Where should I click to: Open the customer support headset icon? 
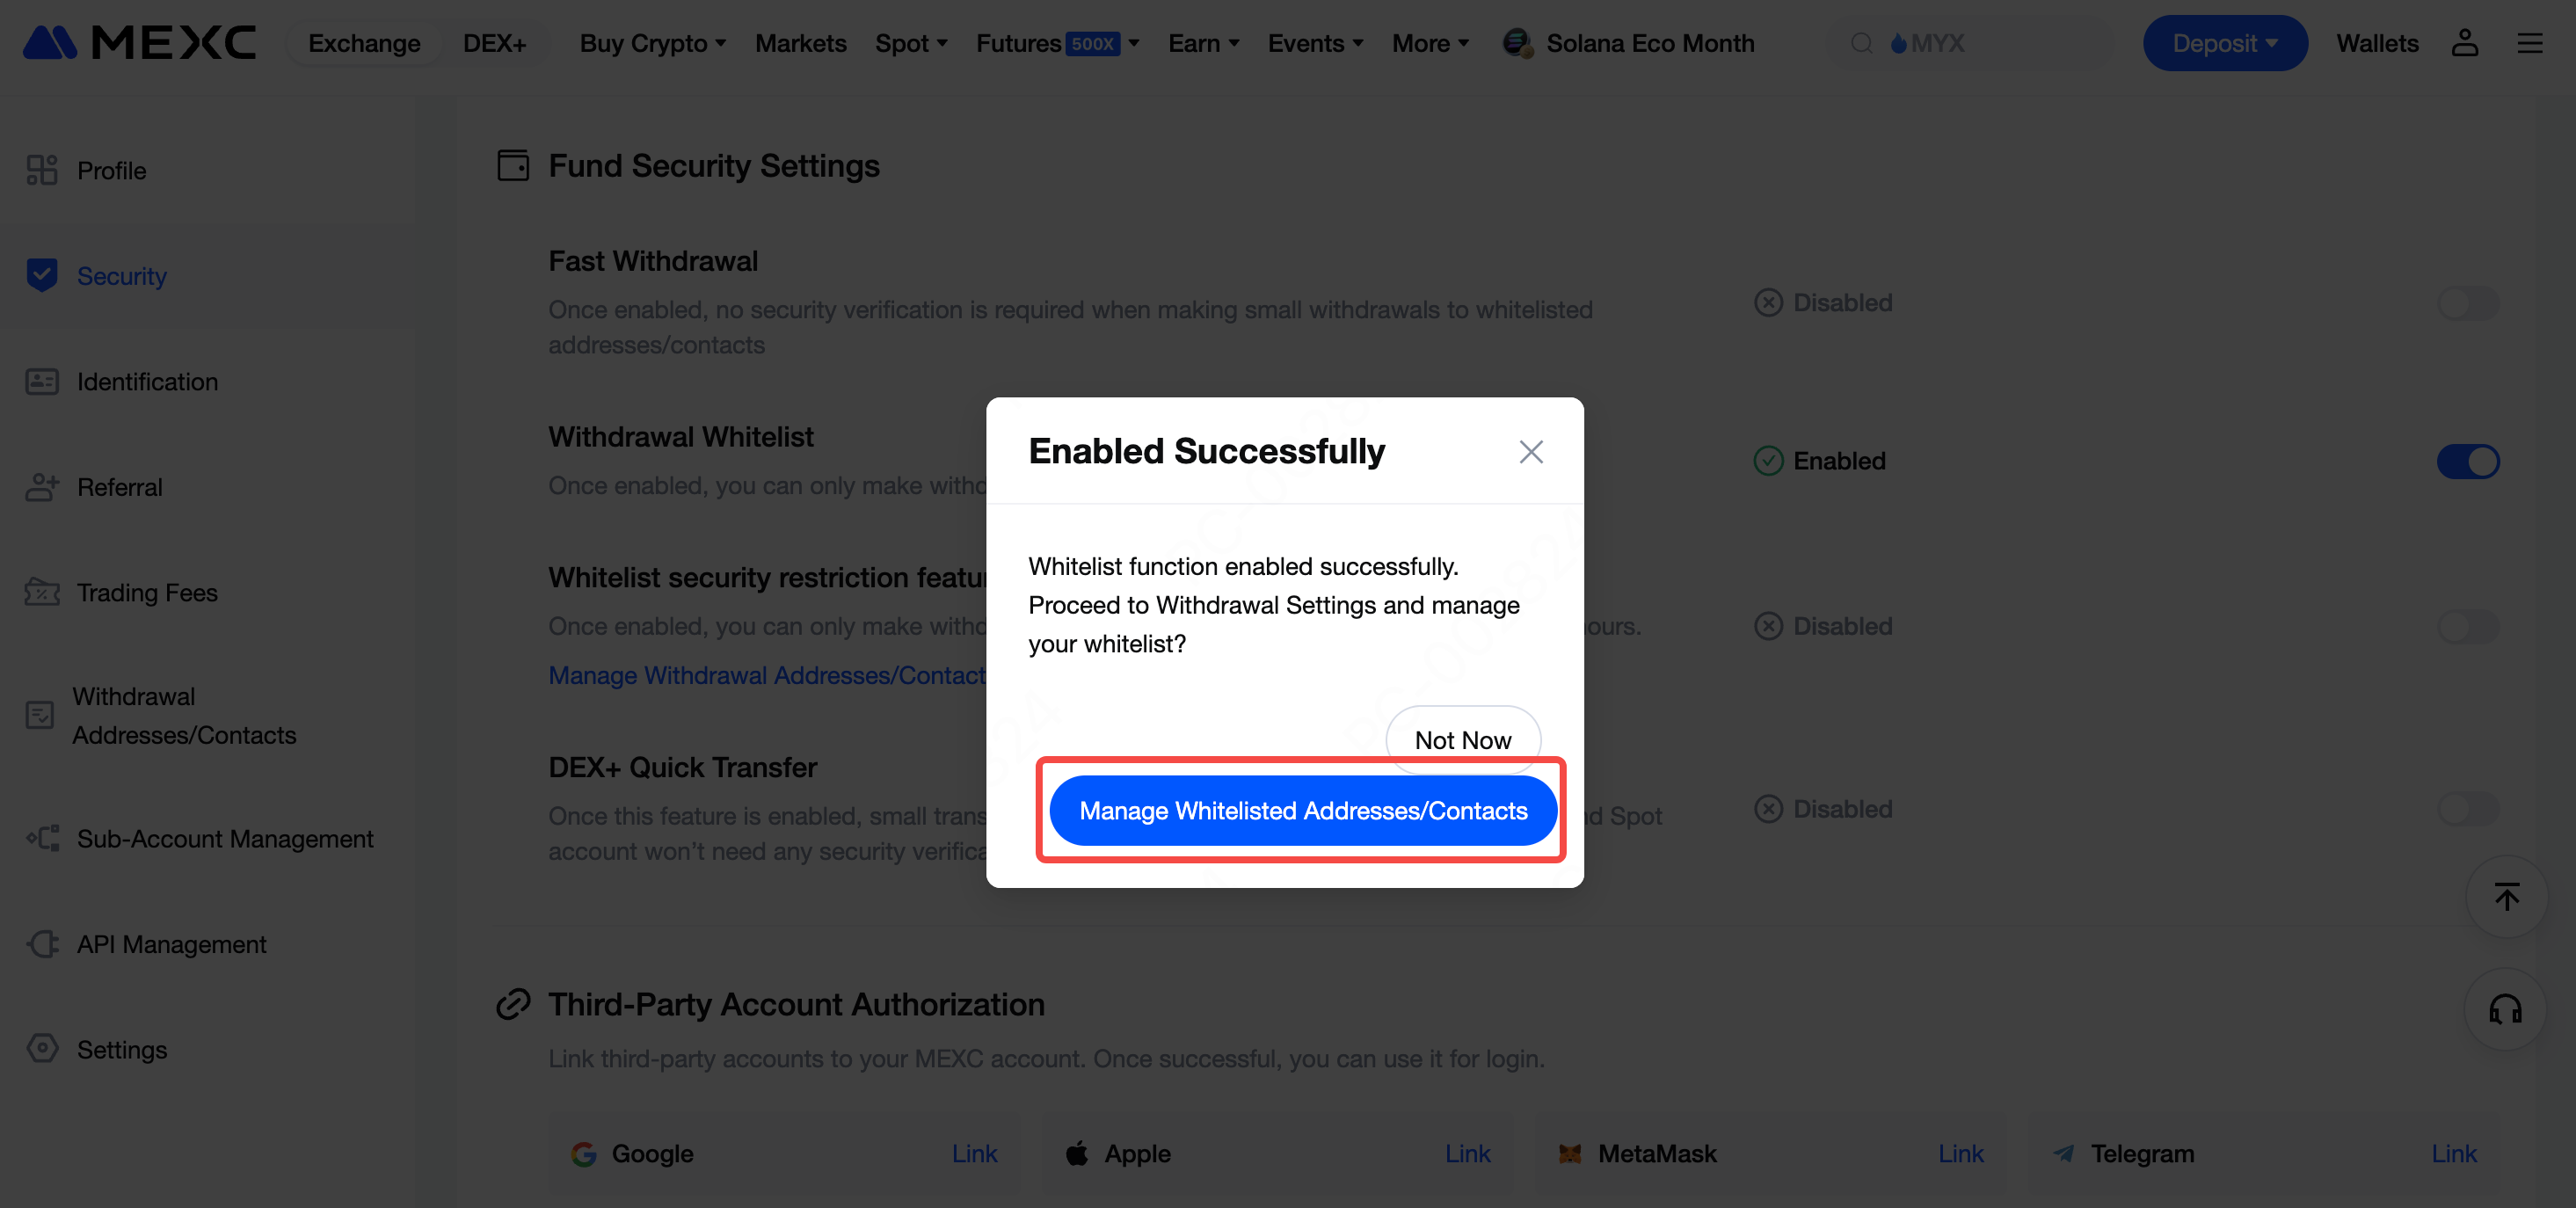click(2505, 1009)
